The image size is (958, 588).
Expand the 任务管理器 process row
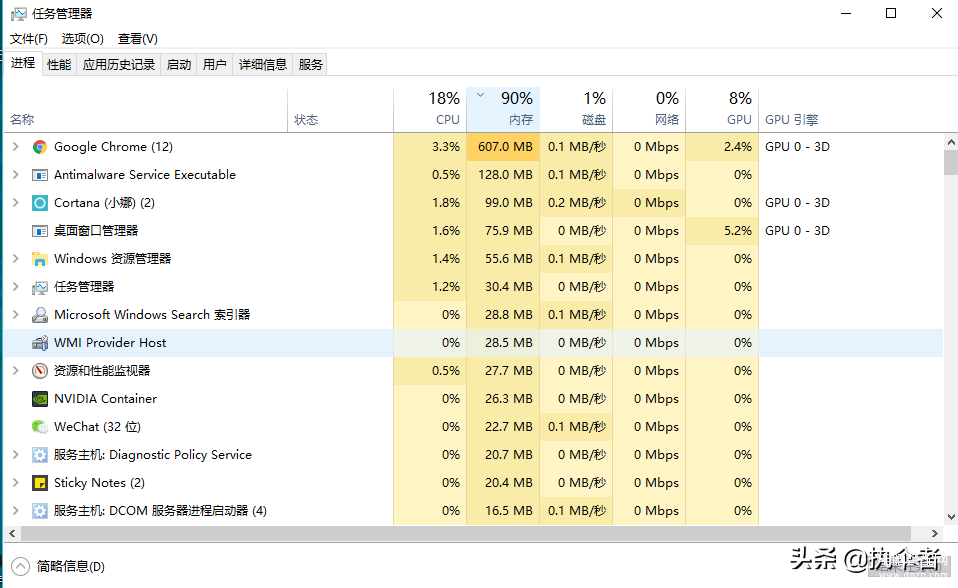(x=16, y=287)
